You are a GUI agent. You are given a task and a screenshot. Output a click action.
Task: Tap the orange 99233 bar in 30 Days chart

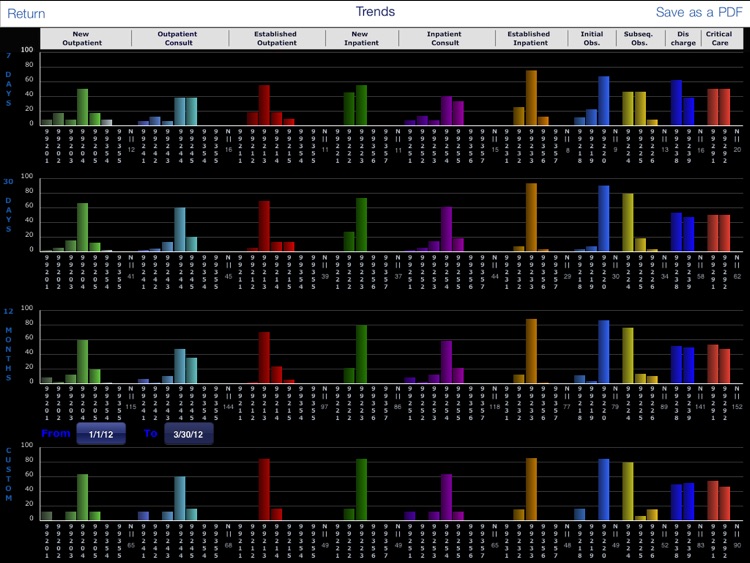coord(531,218)
